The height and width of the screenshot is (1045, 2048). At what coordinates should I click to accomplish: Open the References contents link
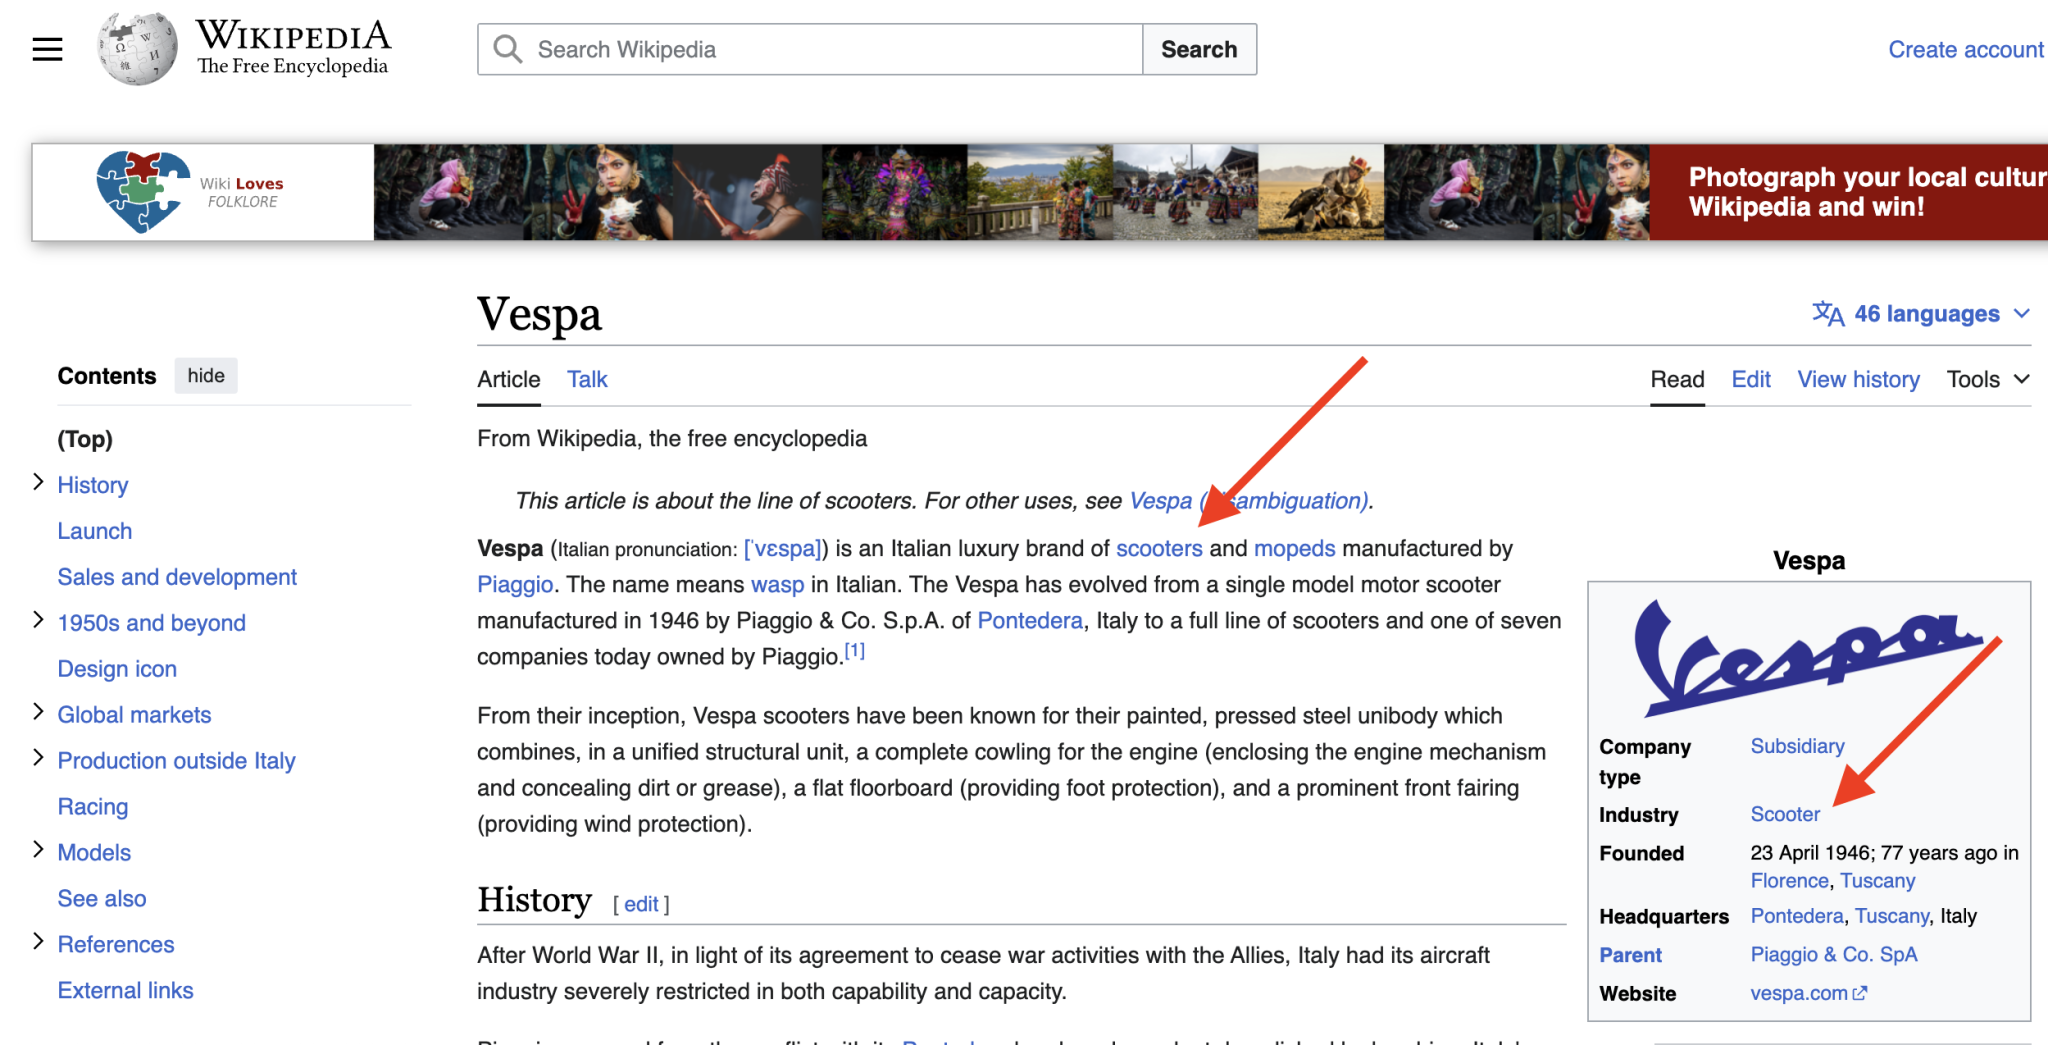pyautogui.click(x=115, y=945)
